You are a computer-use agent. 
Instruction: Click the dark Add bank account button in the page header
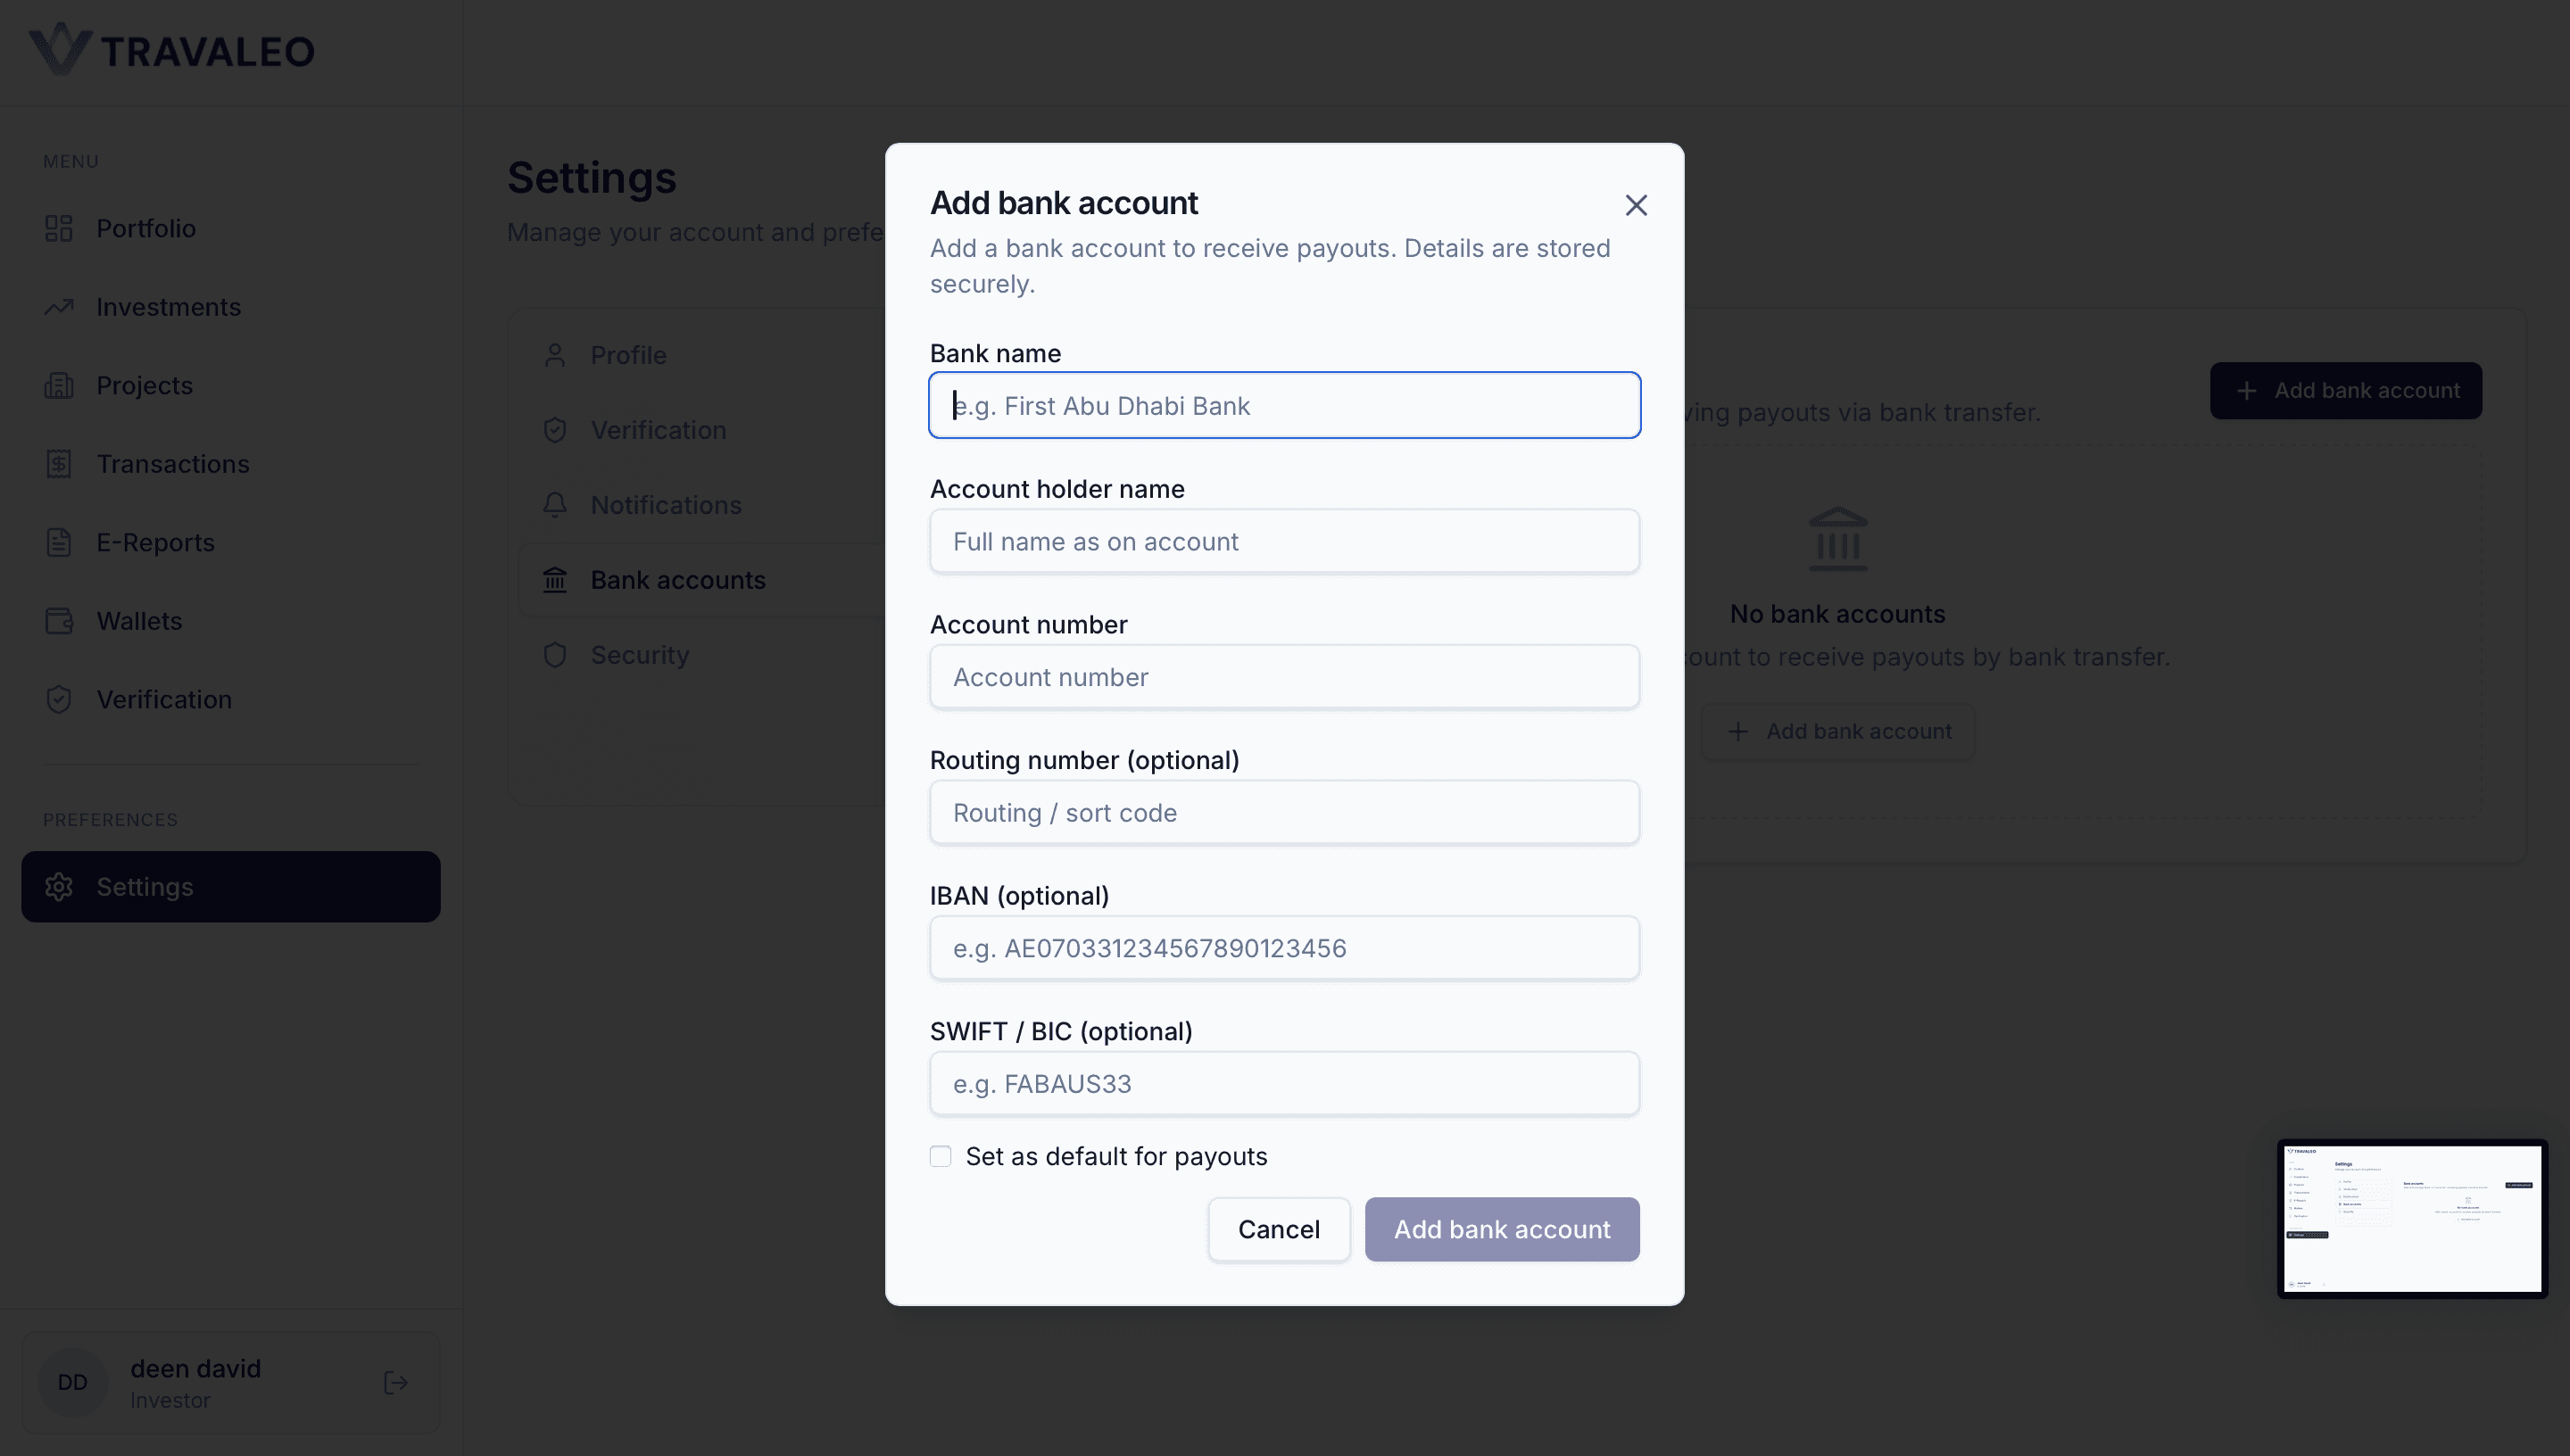(2345, 390)
